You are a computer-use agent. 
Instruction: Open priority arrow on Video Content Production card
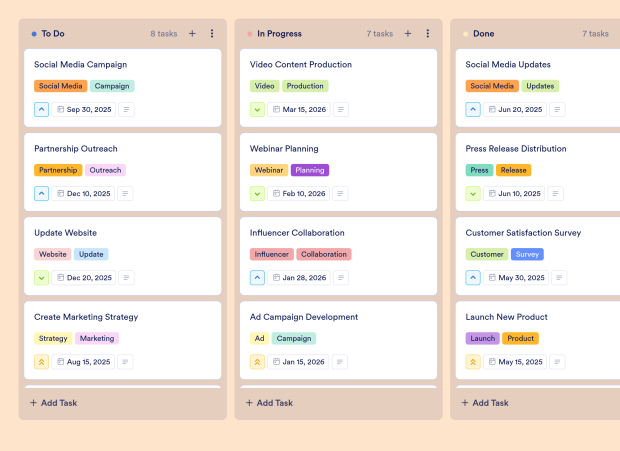(x=257, y=109)
